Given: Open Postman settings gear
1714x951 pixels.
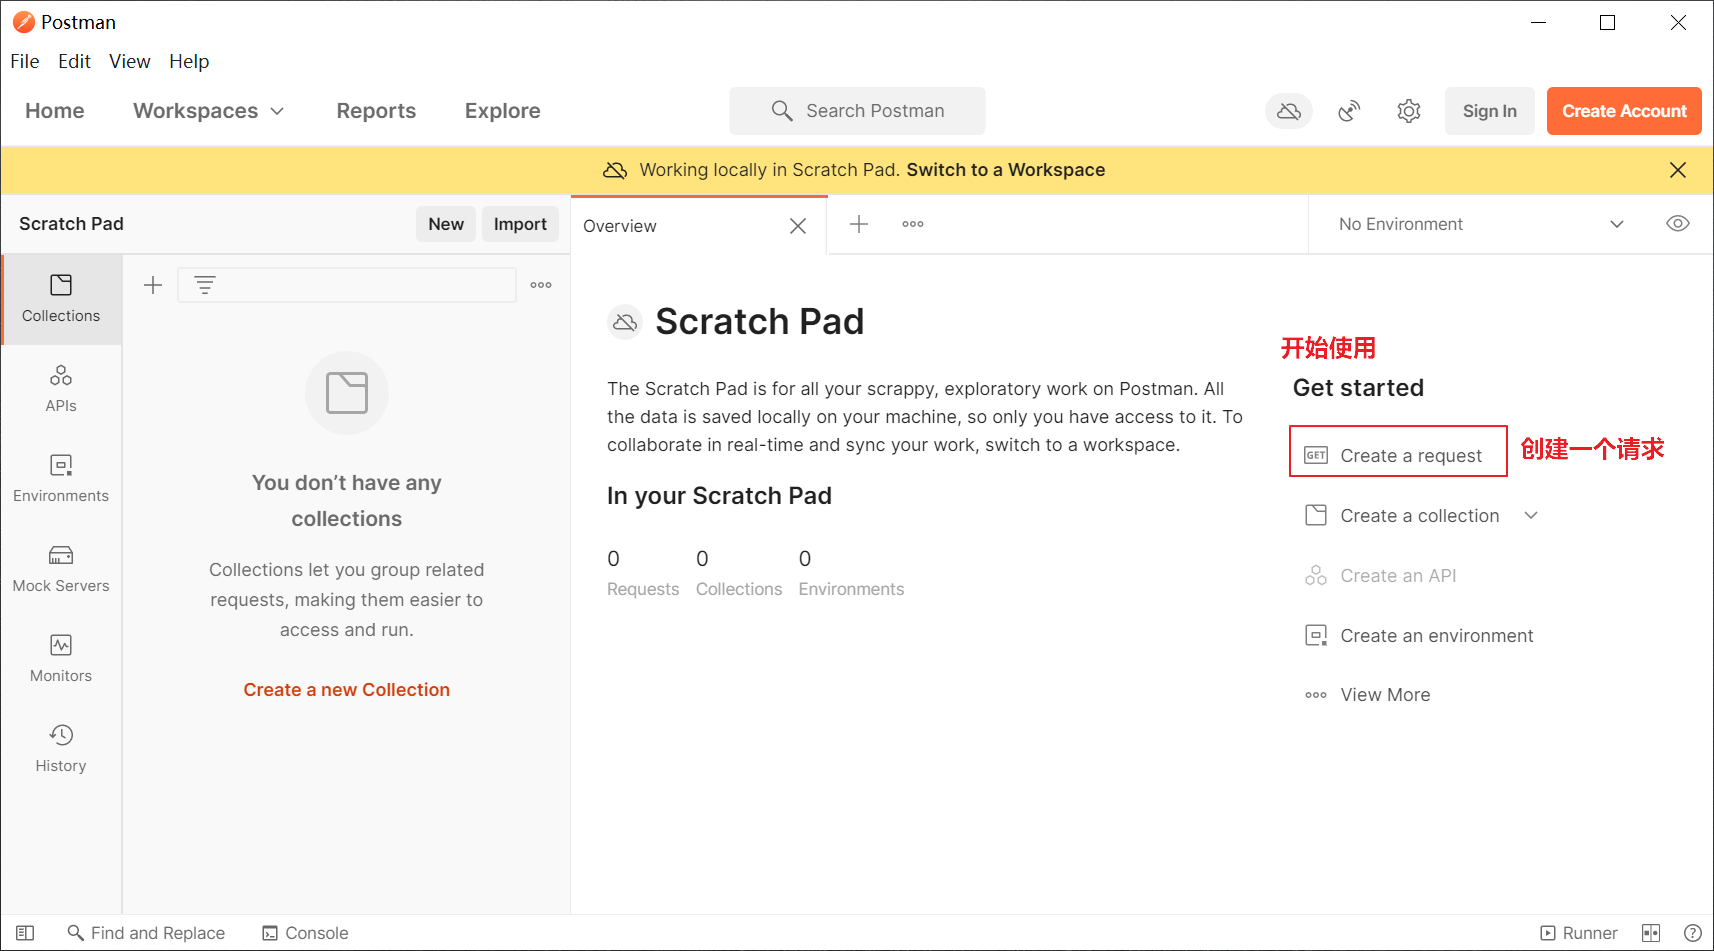Looking at the screenshot, I should [1409, 111].
